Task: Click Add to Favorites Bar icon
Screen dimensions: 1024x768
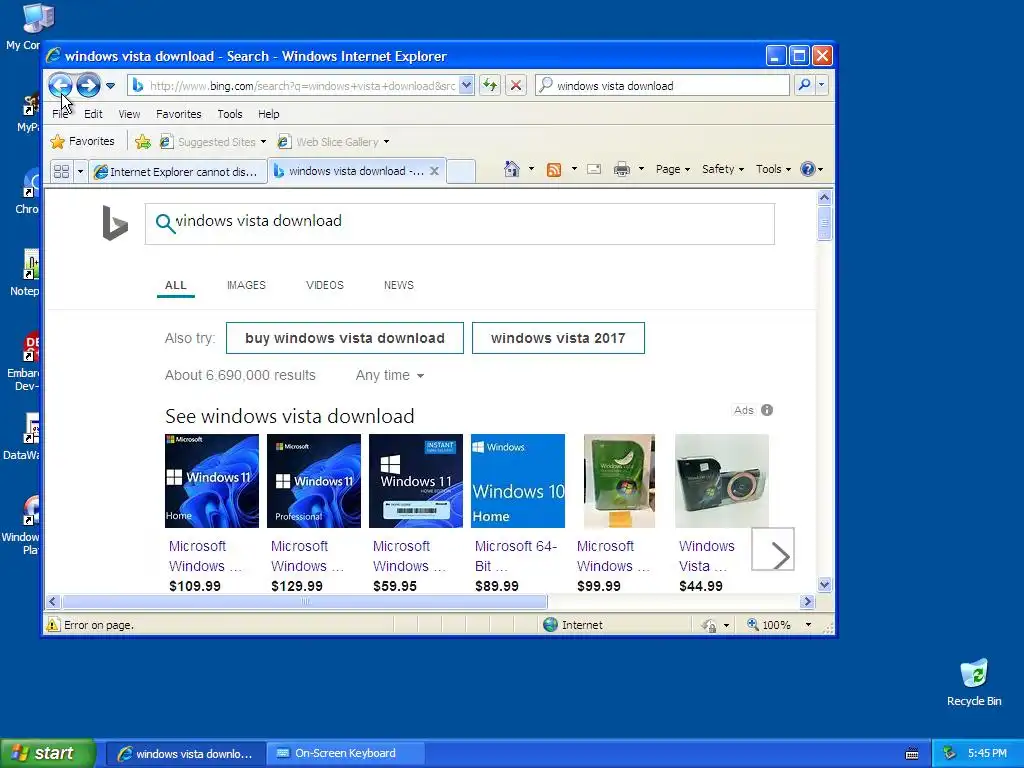Action: (x=142, y=141)
